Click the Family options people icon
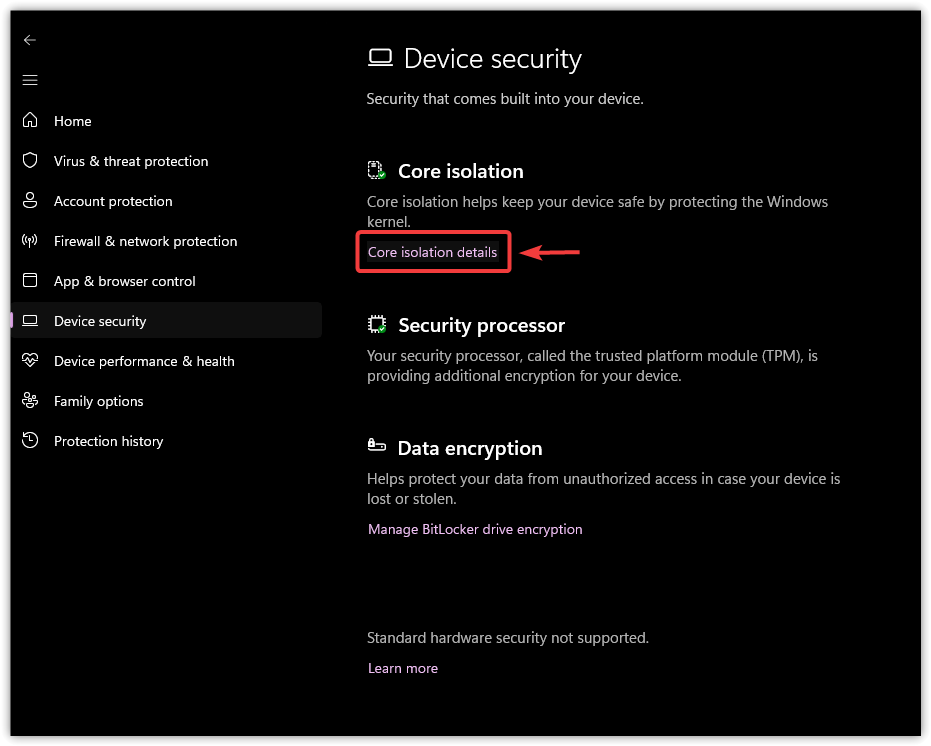 (30, 401)
